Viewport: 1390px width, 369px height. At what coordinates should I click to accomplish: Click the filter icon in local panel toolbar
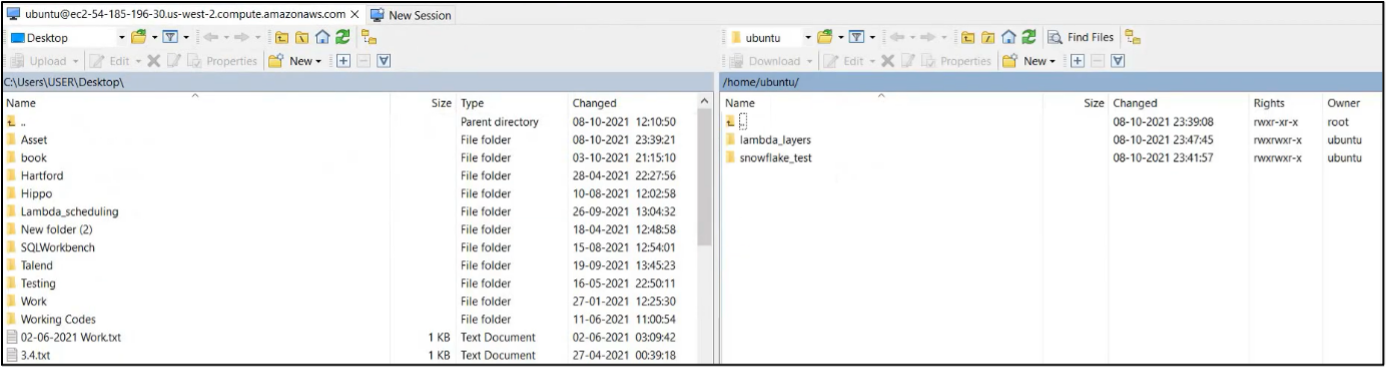point(169,38)
